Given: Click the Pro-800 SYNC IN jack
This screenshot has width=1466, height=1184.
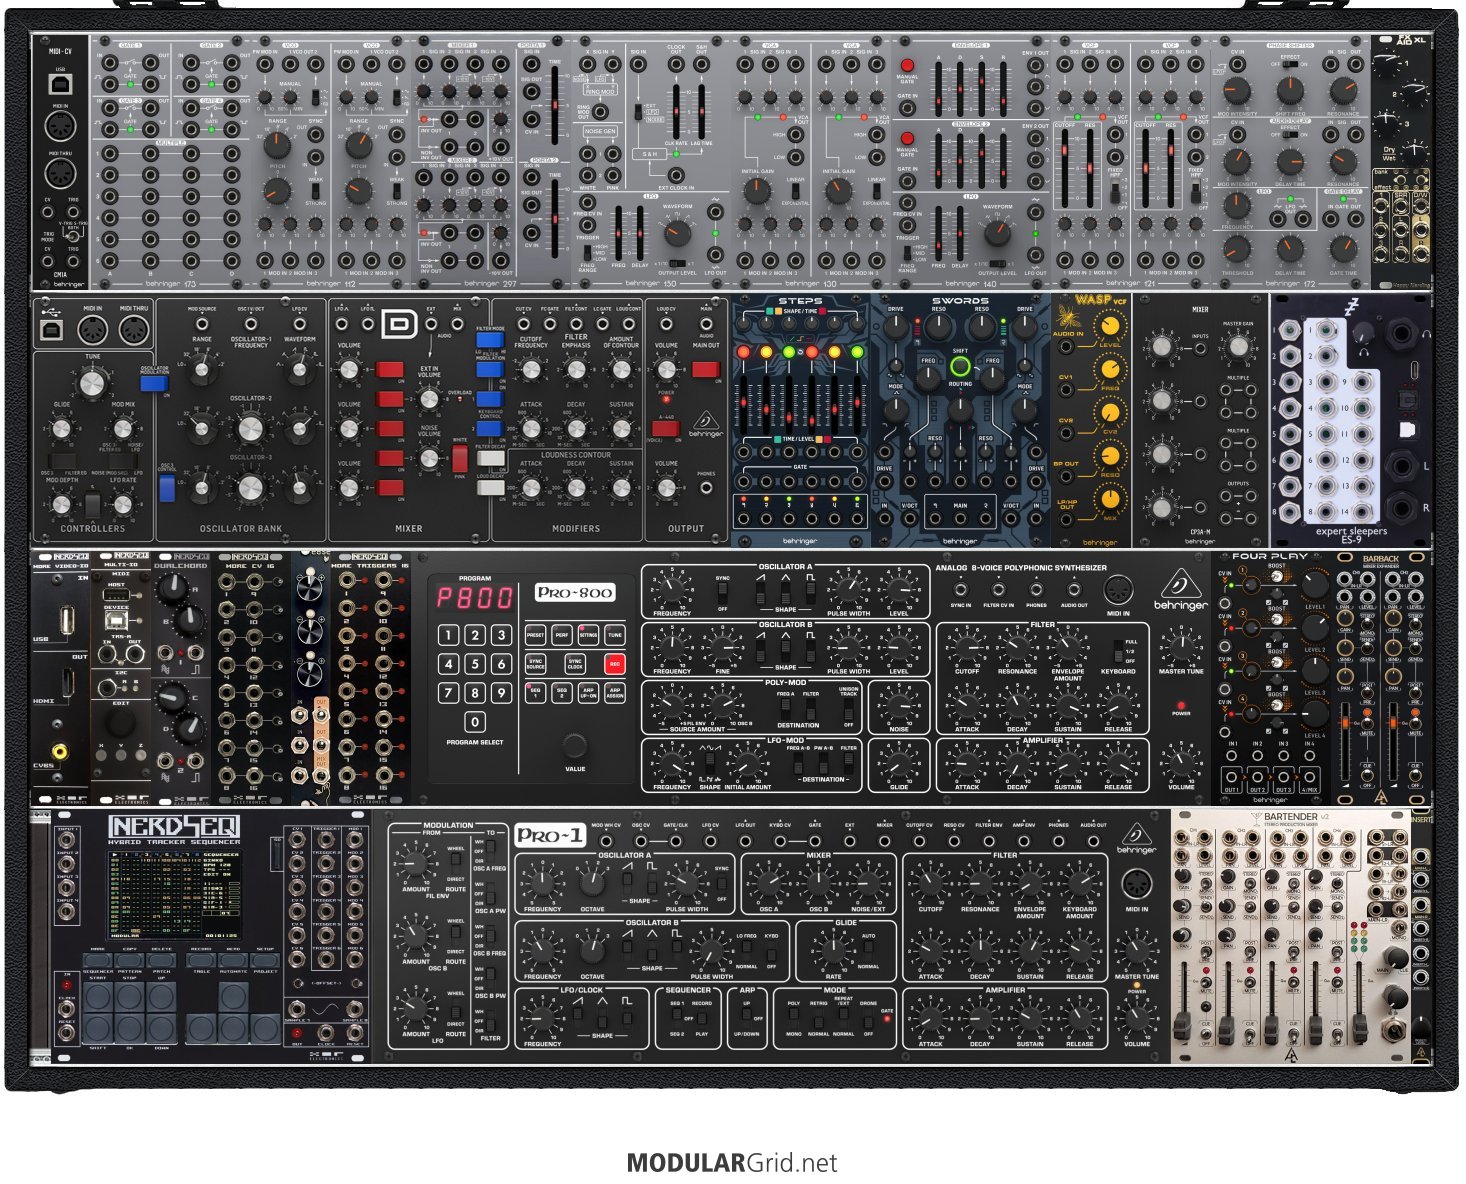Looking at the screenshot, I should click(x=960, y=590).
